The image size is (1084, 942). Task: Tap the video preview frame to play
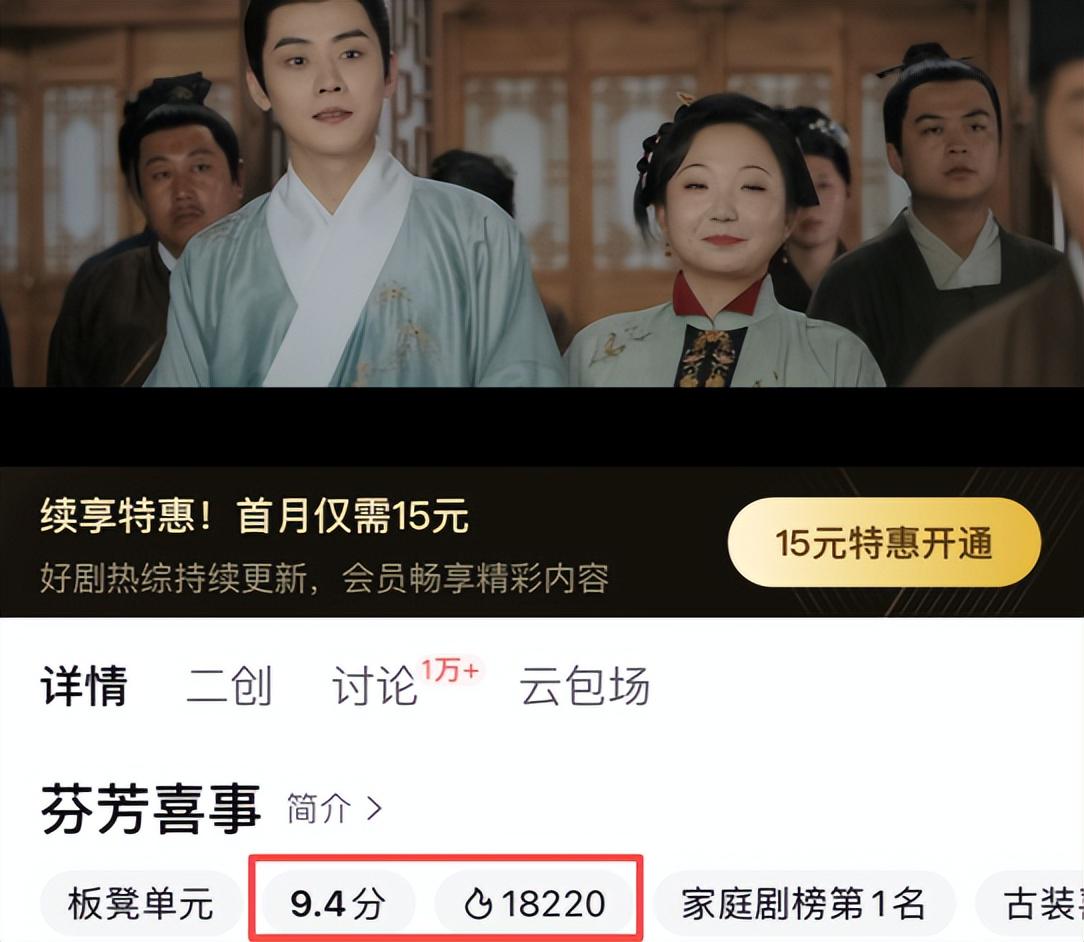tap(542, 194)
